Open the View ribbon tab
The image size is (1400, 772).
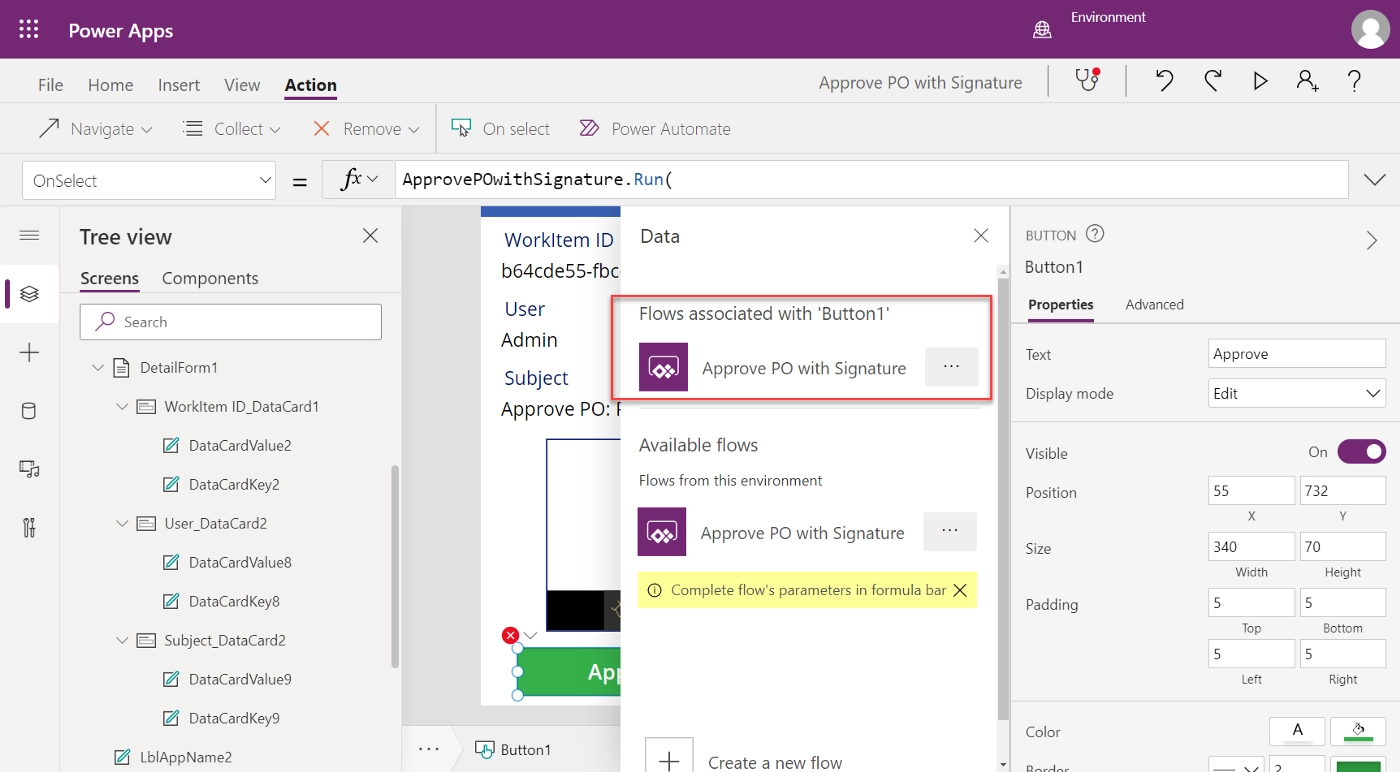[242, 85]
